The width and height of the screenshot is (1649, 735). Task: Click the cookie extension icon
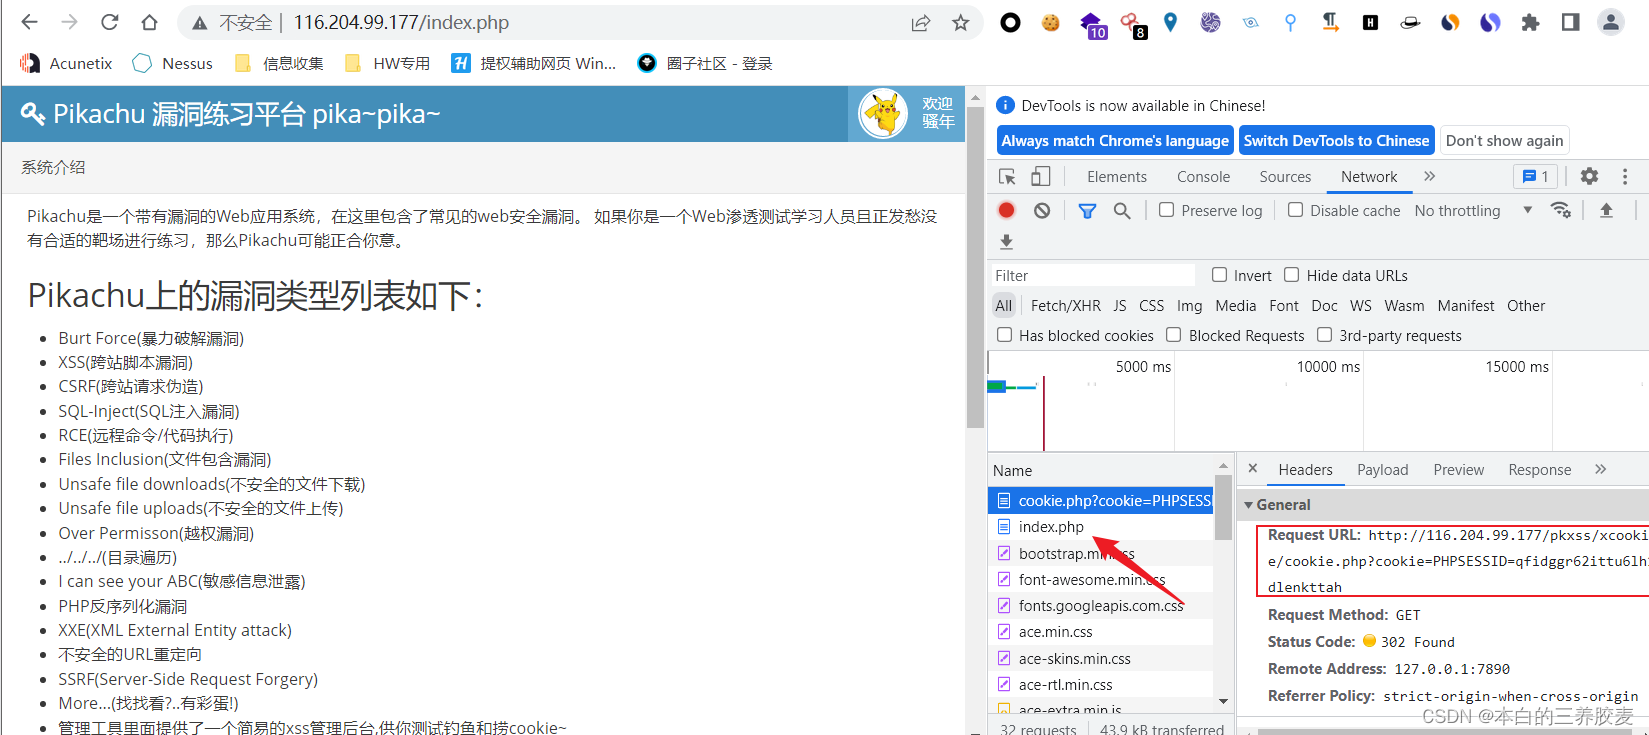point(1050,22)
